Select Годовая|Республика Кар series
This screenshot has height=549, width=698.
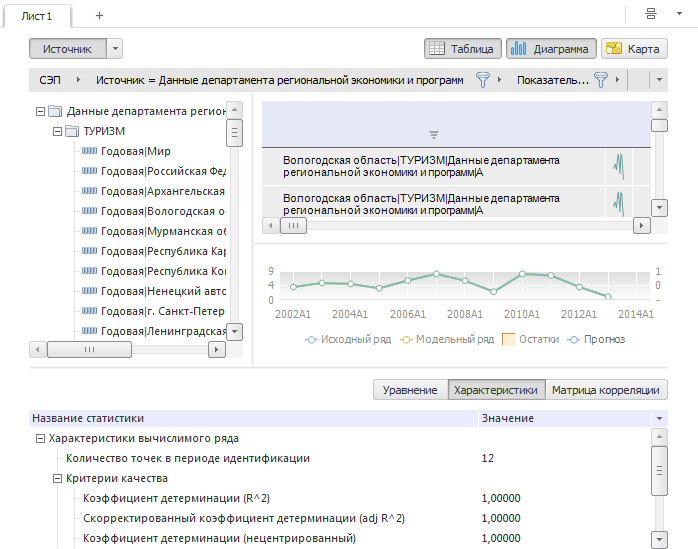pyautogui.click(x=163, y=252)
